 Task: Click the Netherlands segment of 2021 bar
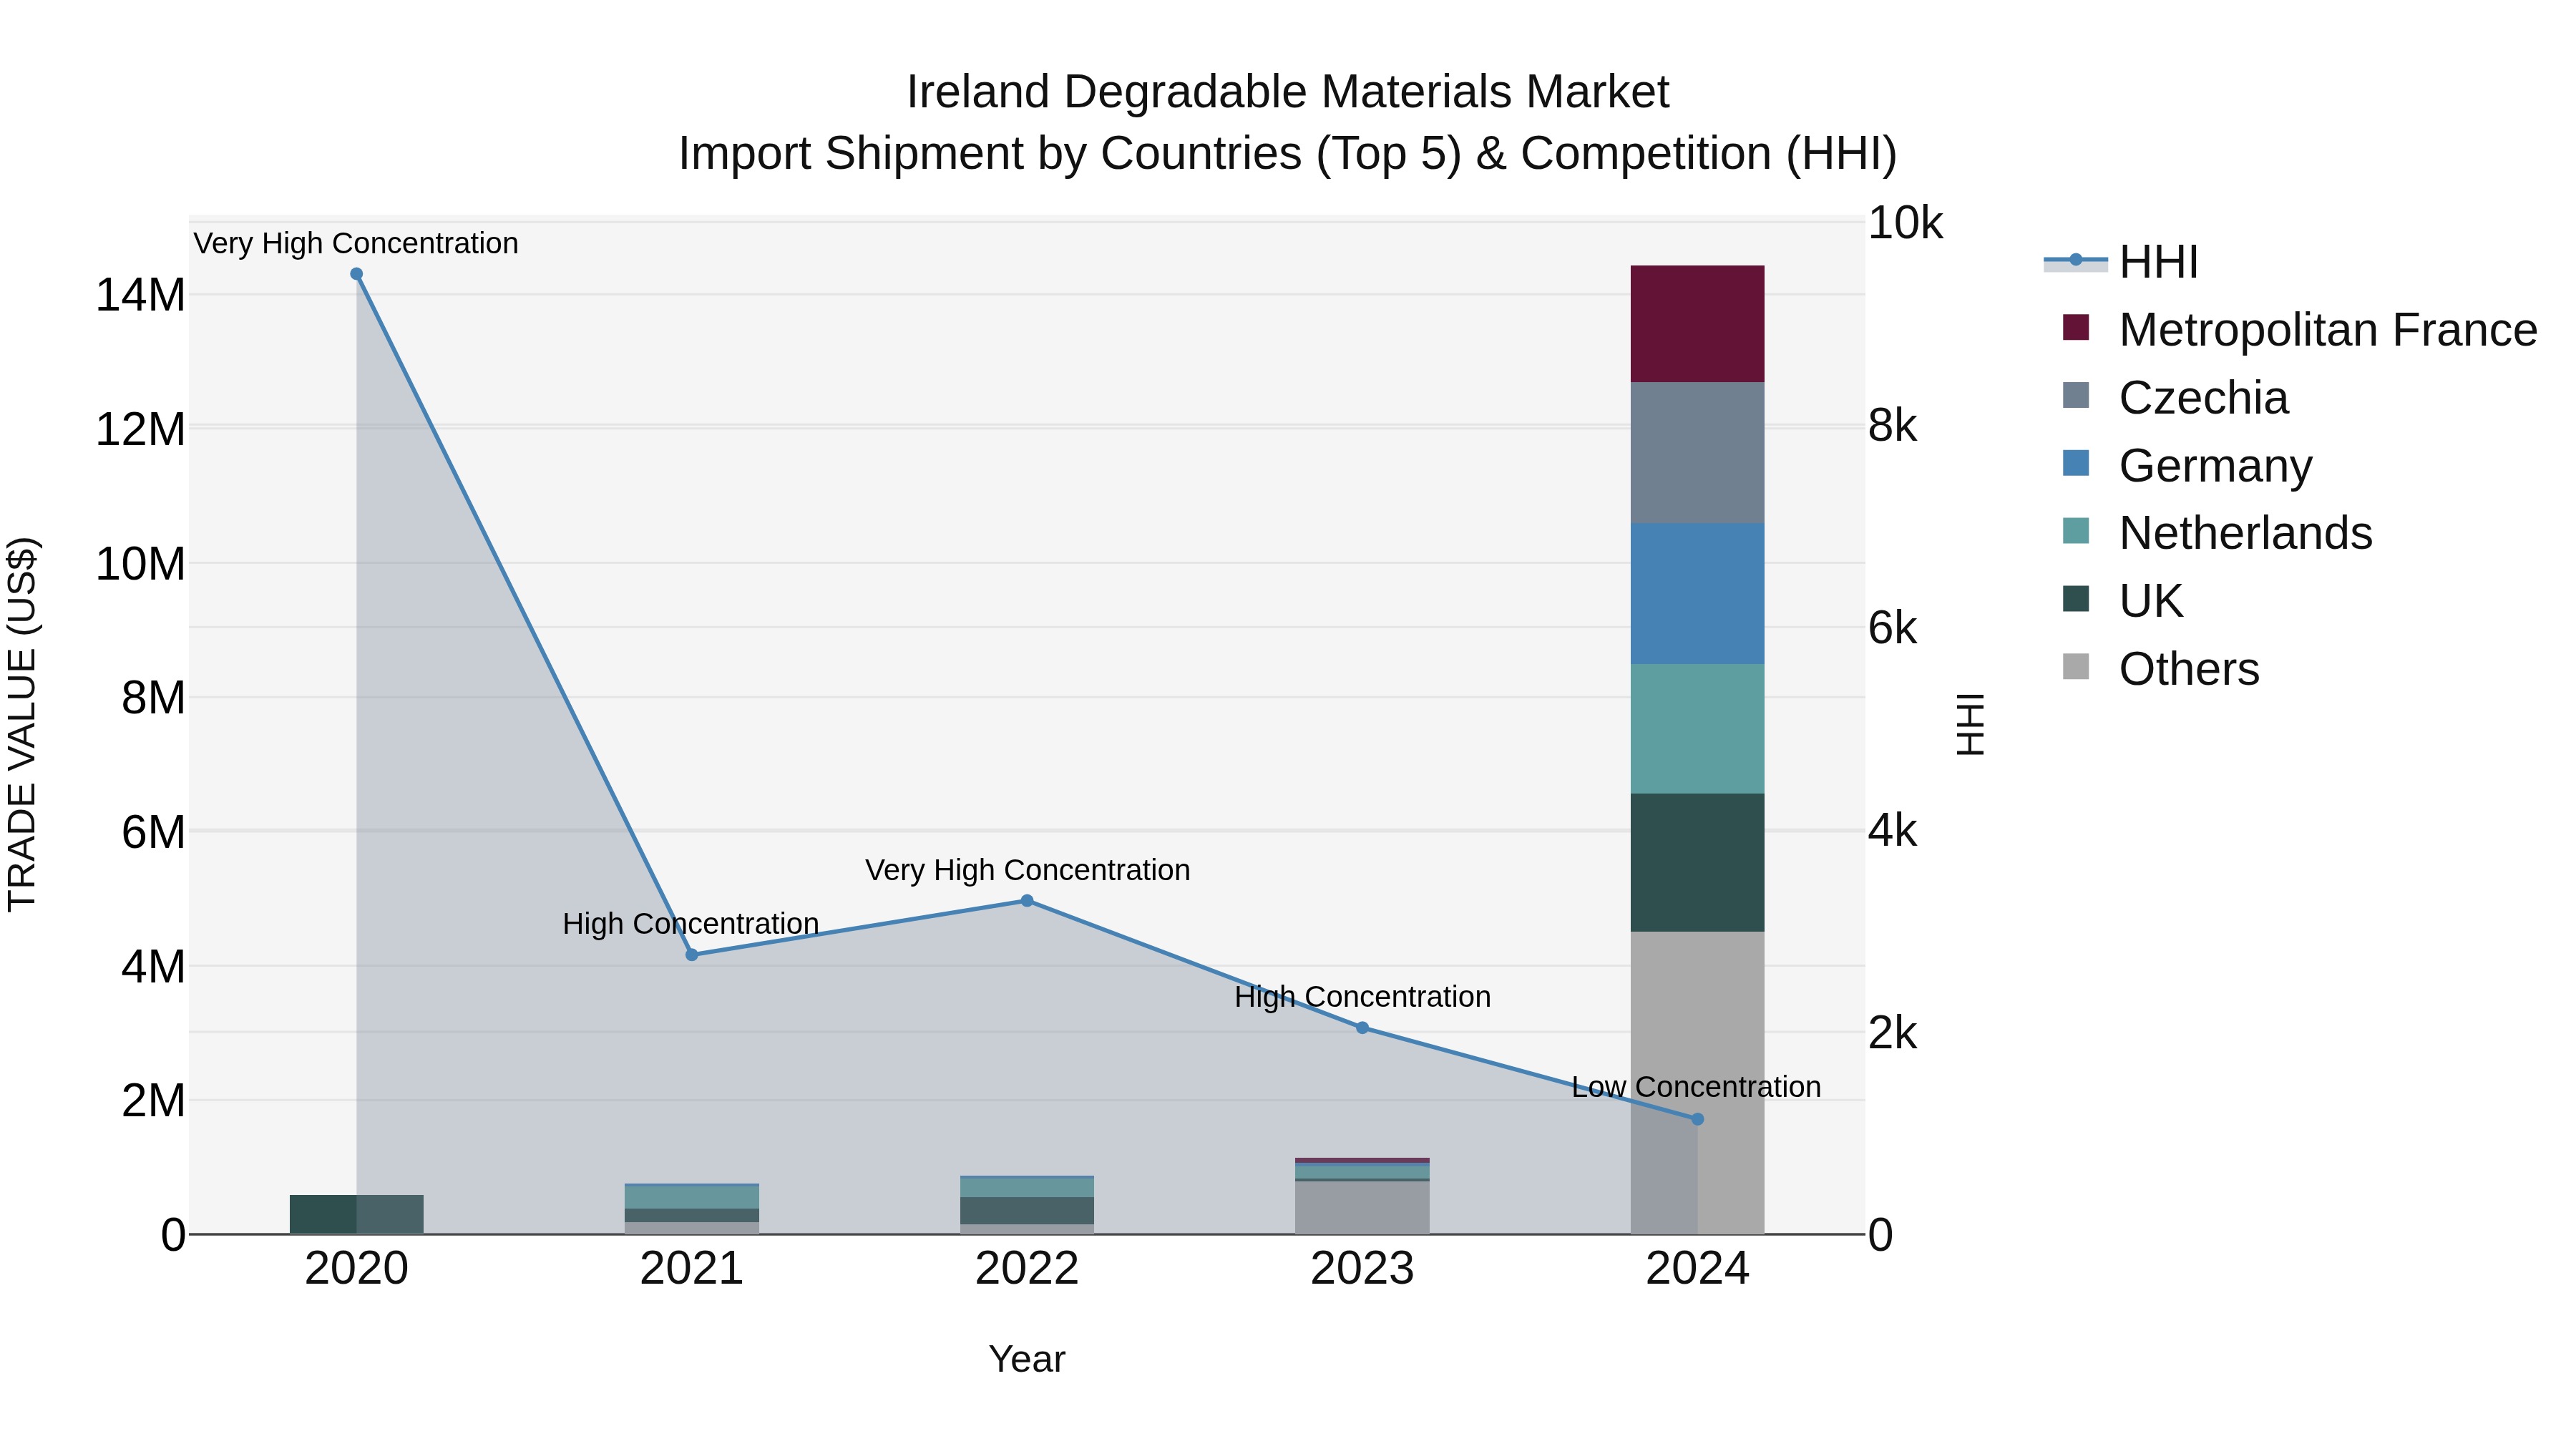coord(692,1197)
